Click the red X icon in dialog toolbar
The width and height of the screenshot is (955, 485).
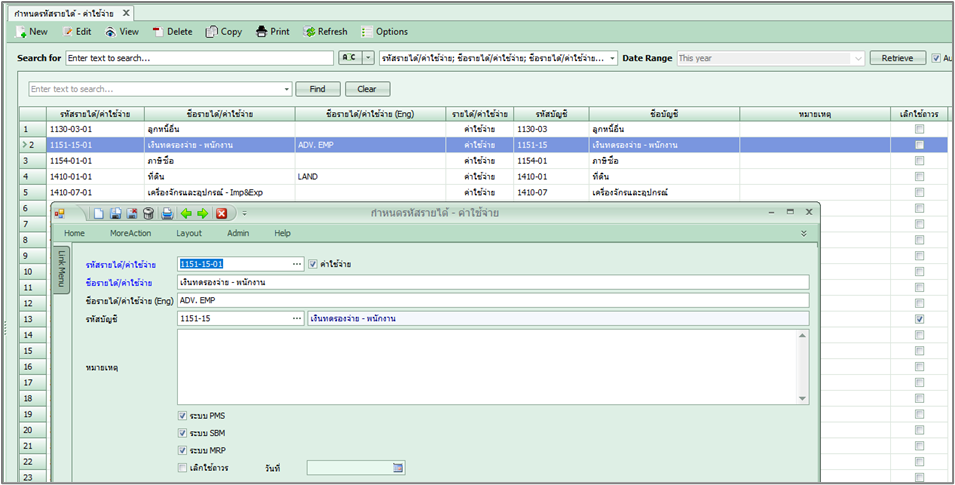(221, 213)
